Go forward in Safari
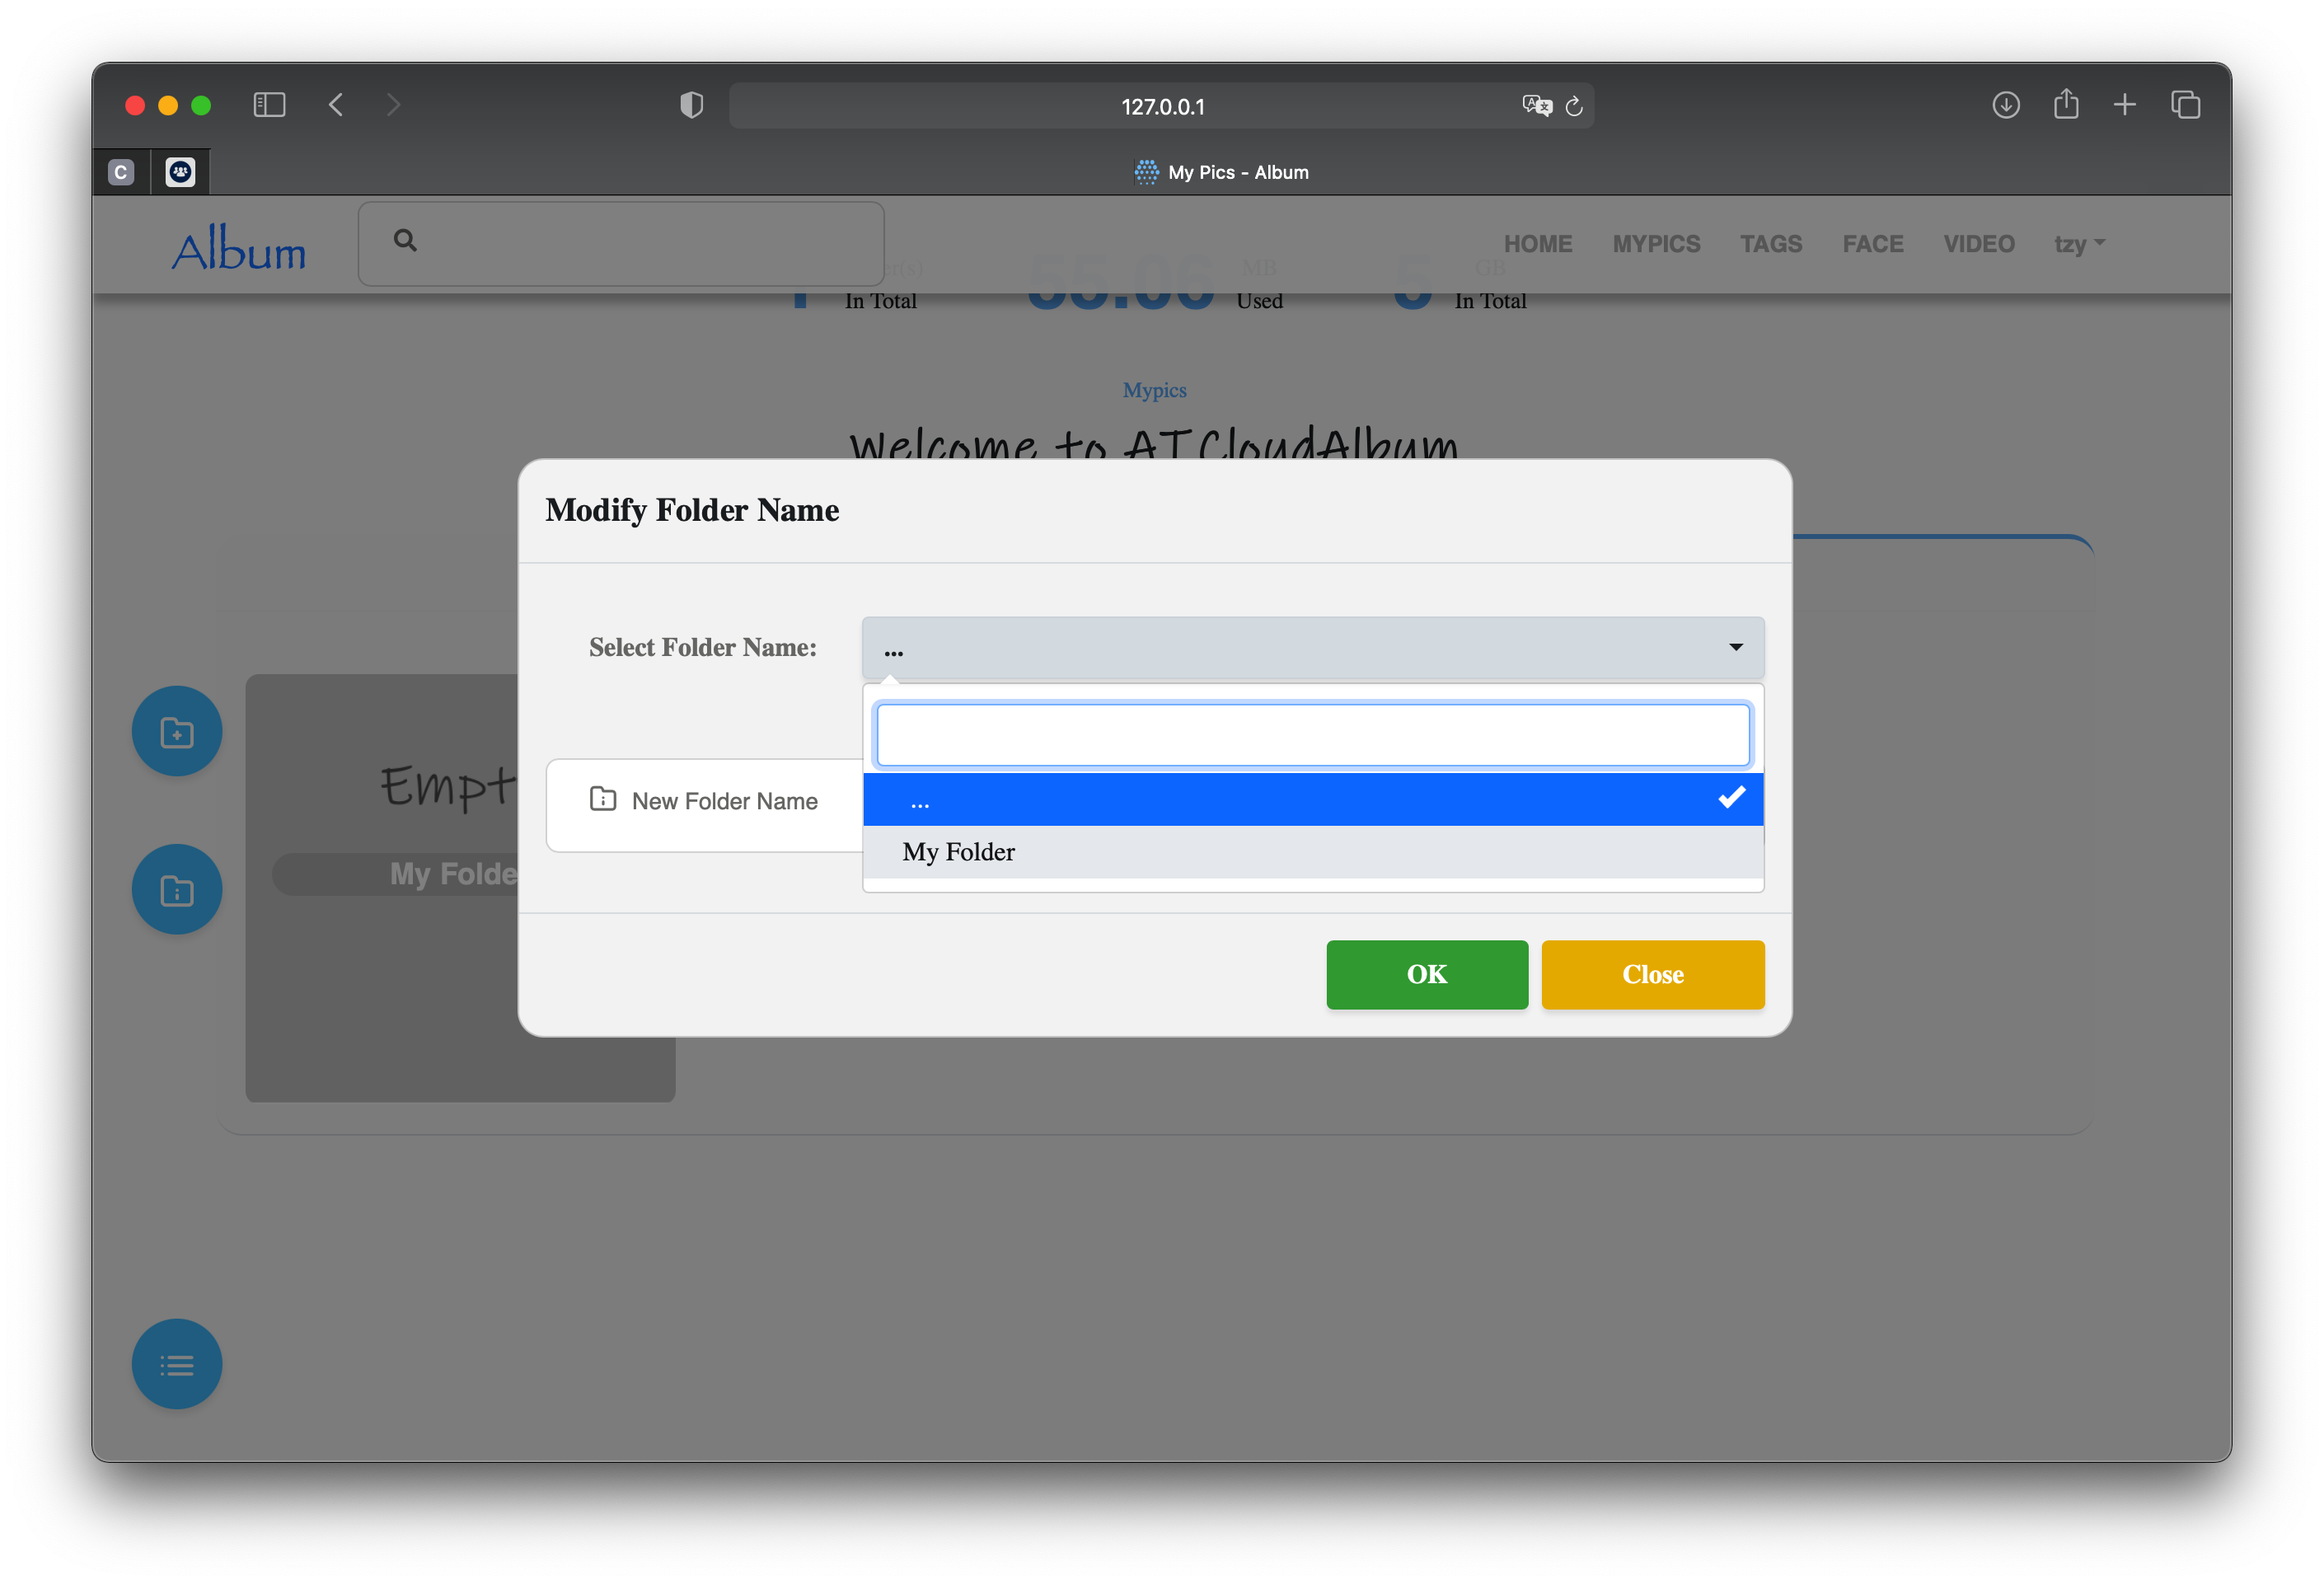Viewport: 2324px width, 1584px height. pos(393,105)
